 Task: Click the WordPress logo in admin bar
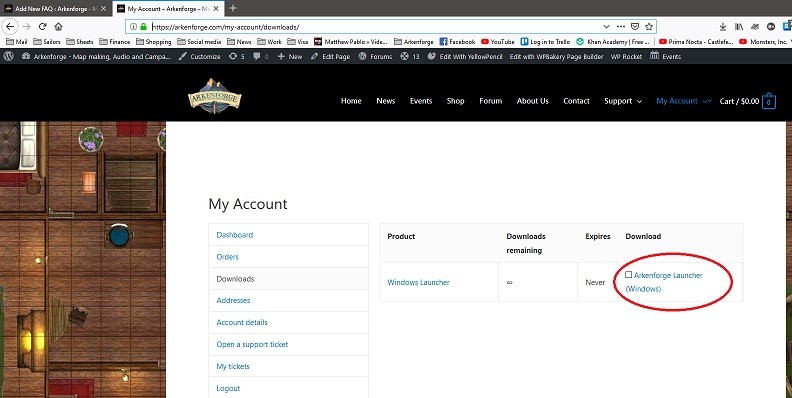[x=9, y=57]
